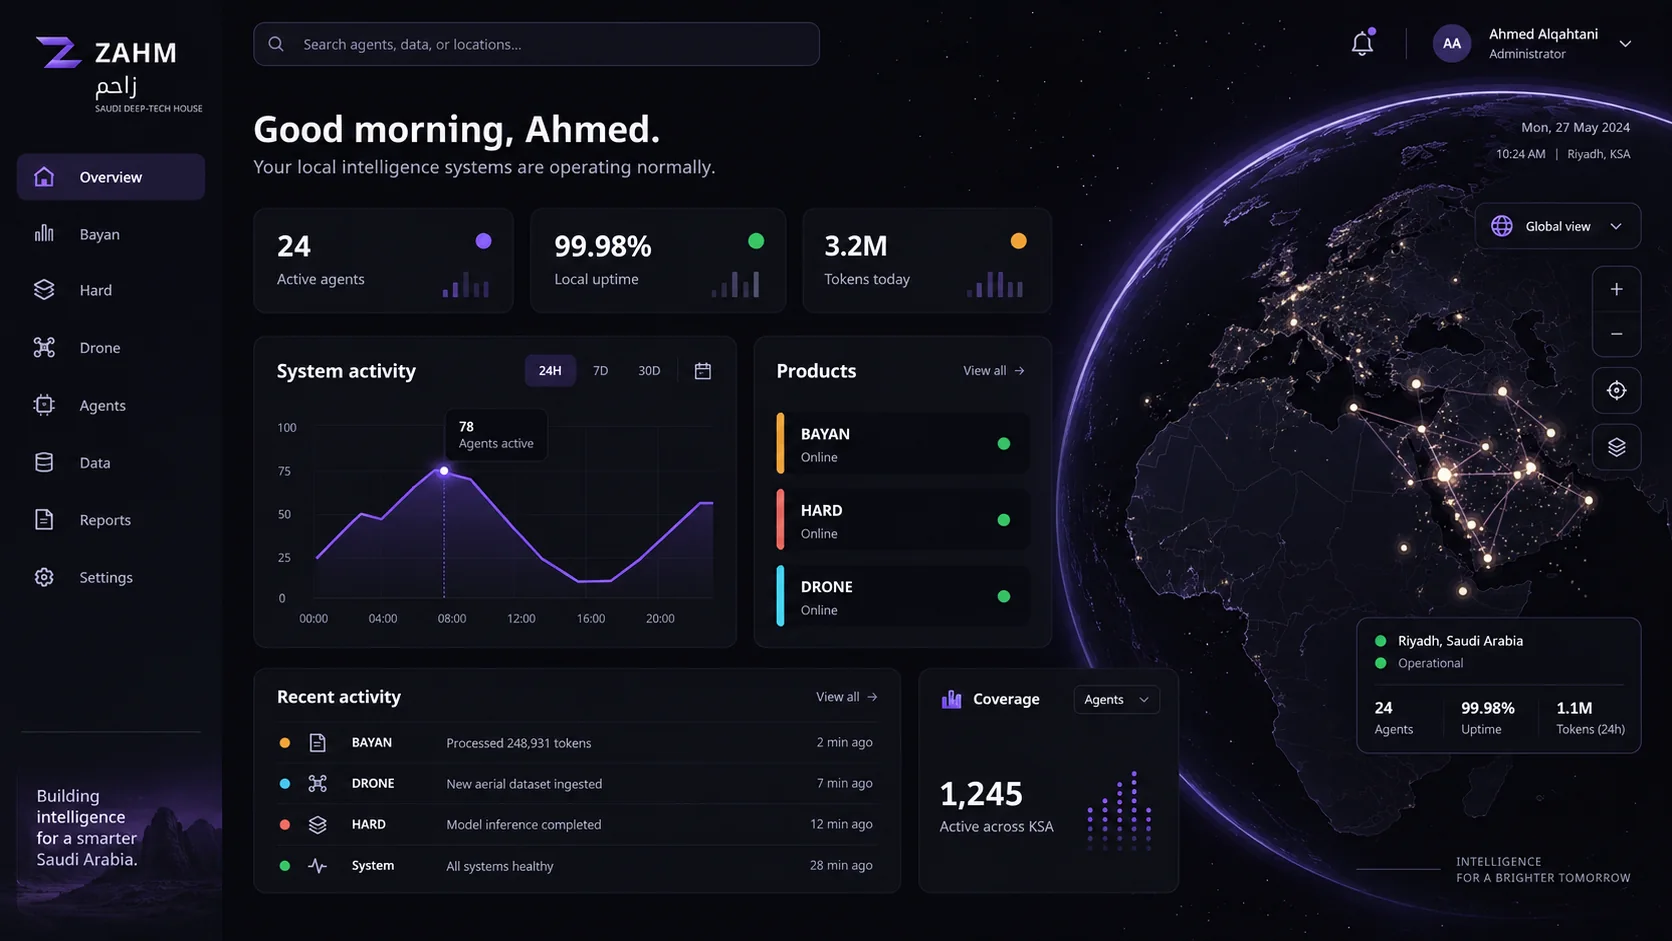The image size is (1672, 941).
Task: Switch system activity to 7D
Action: 600,371
